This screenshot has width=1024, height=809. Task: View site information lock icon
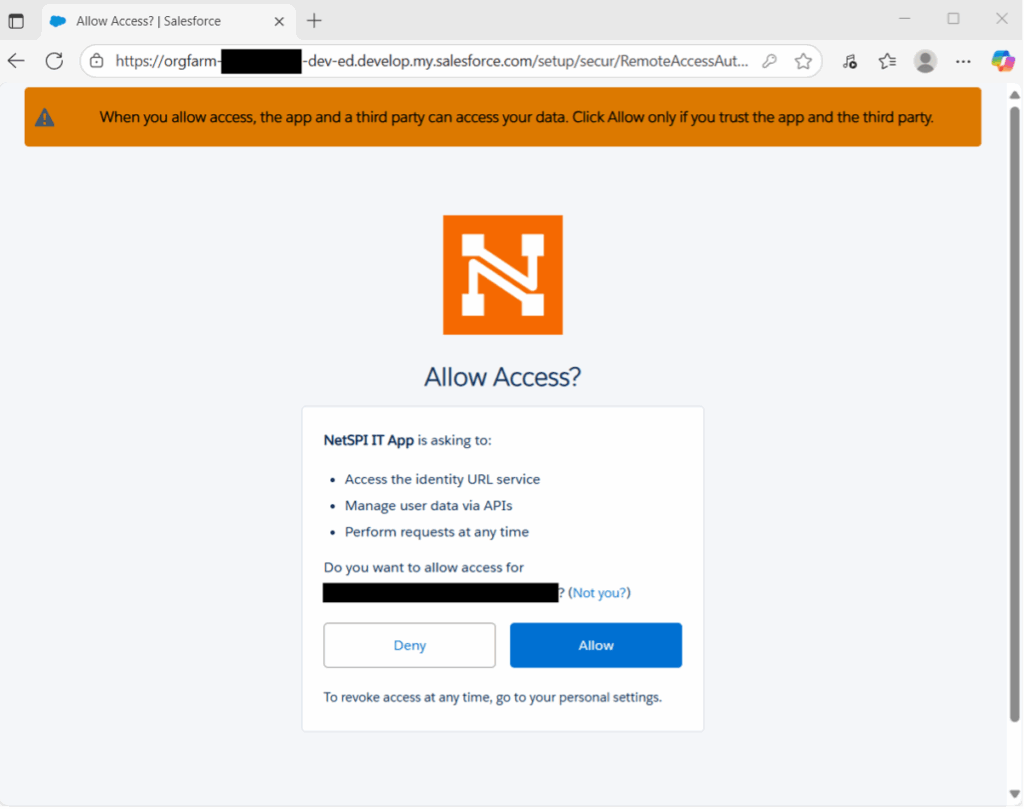[x=97, y=61]
